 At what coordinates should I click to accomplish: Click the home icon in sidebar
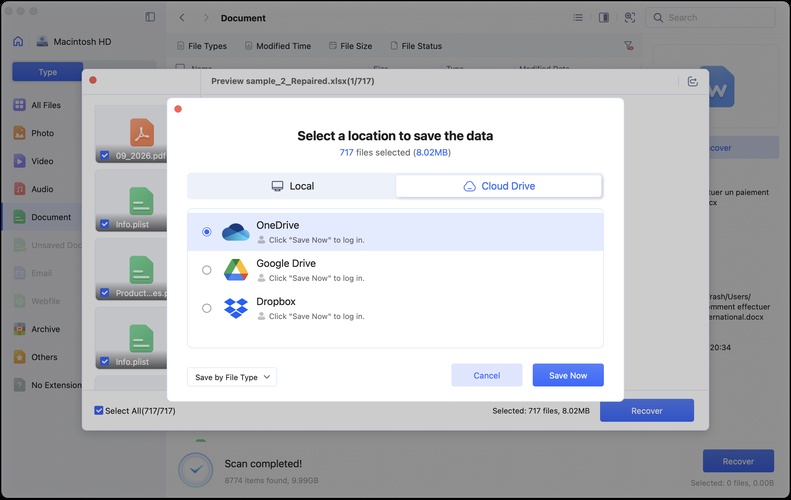18,41
